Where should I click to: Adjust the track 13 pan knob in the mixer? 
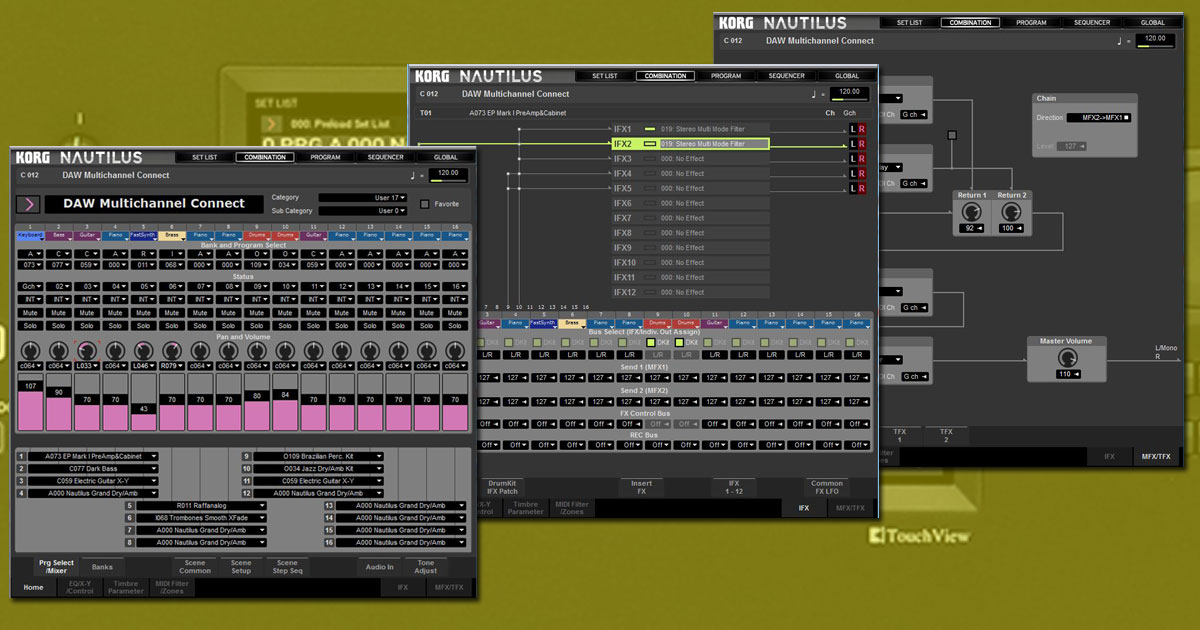(x=371, y=350)
